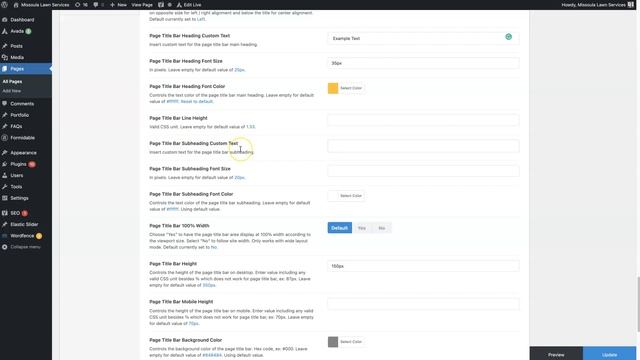Click the Wordfence icon in sidebar
This screenshot has width=640, height=360.
[4, 236]
